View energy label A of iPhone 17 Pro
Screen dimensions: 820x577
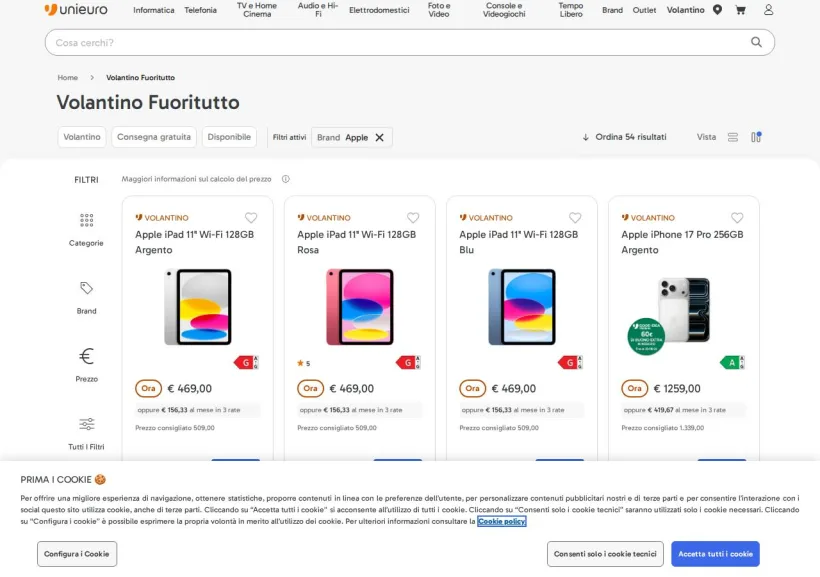(733, 362)
